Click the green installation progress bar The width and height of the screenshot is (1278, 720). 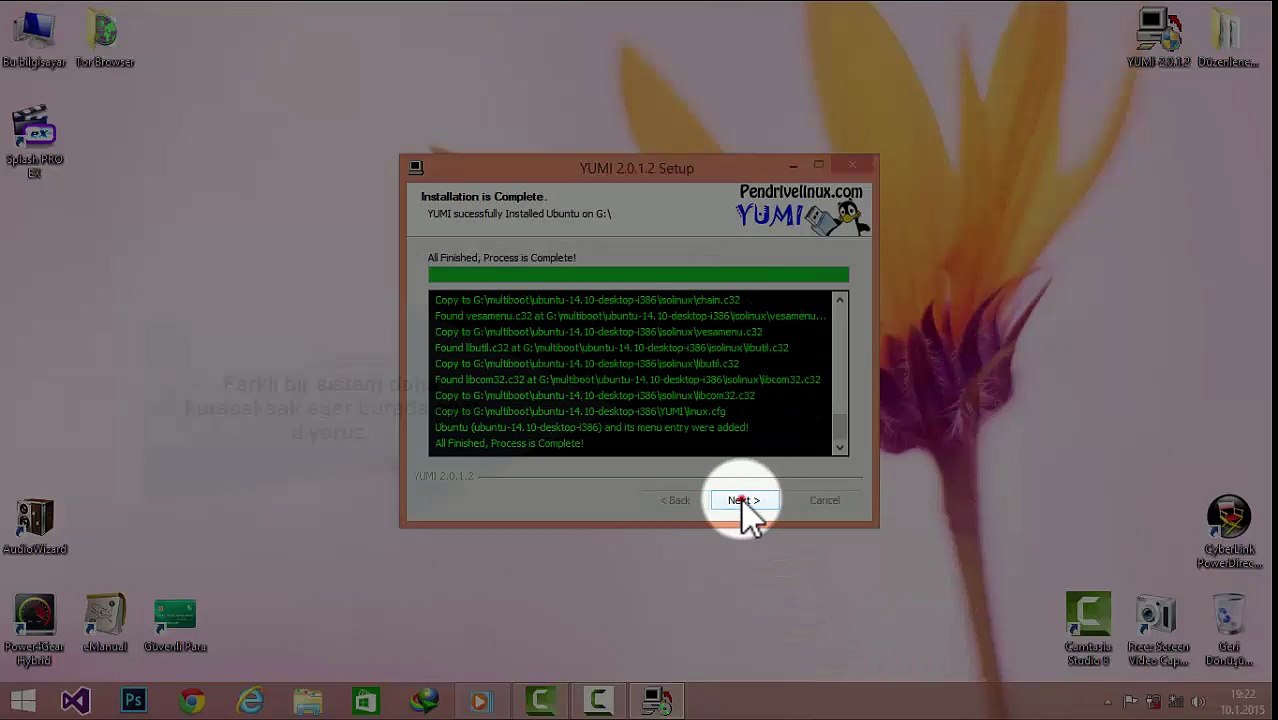[638, 275]
